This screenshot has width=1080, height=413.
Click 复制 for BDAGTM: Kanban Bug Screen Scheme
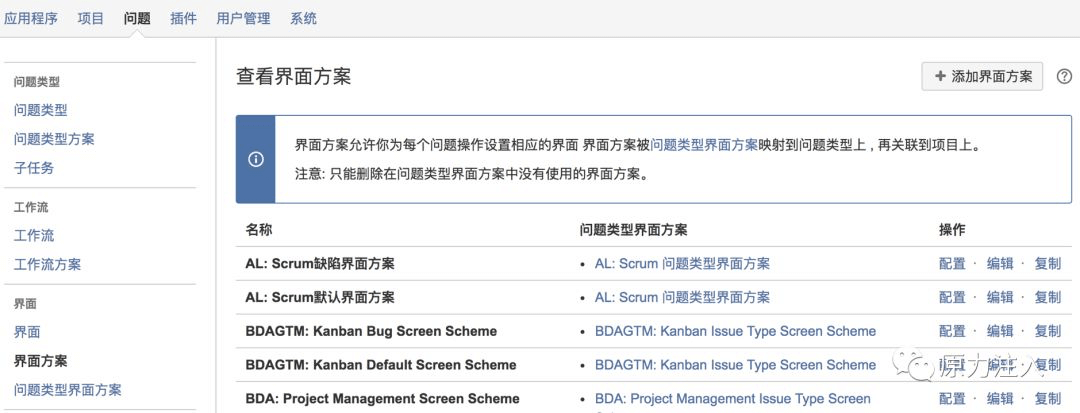pos(1048,331)
